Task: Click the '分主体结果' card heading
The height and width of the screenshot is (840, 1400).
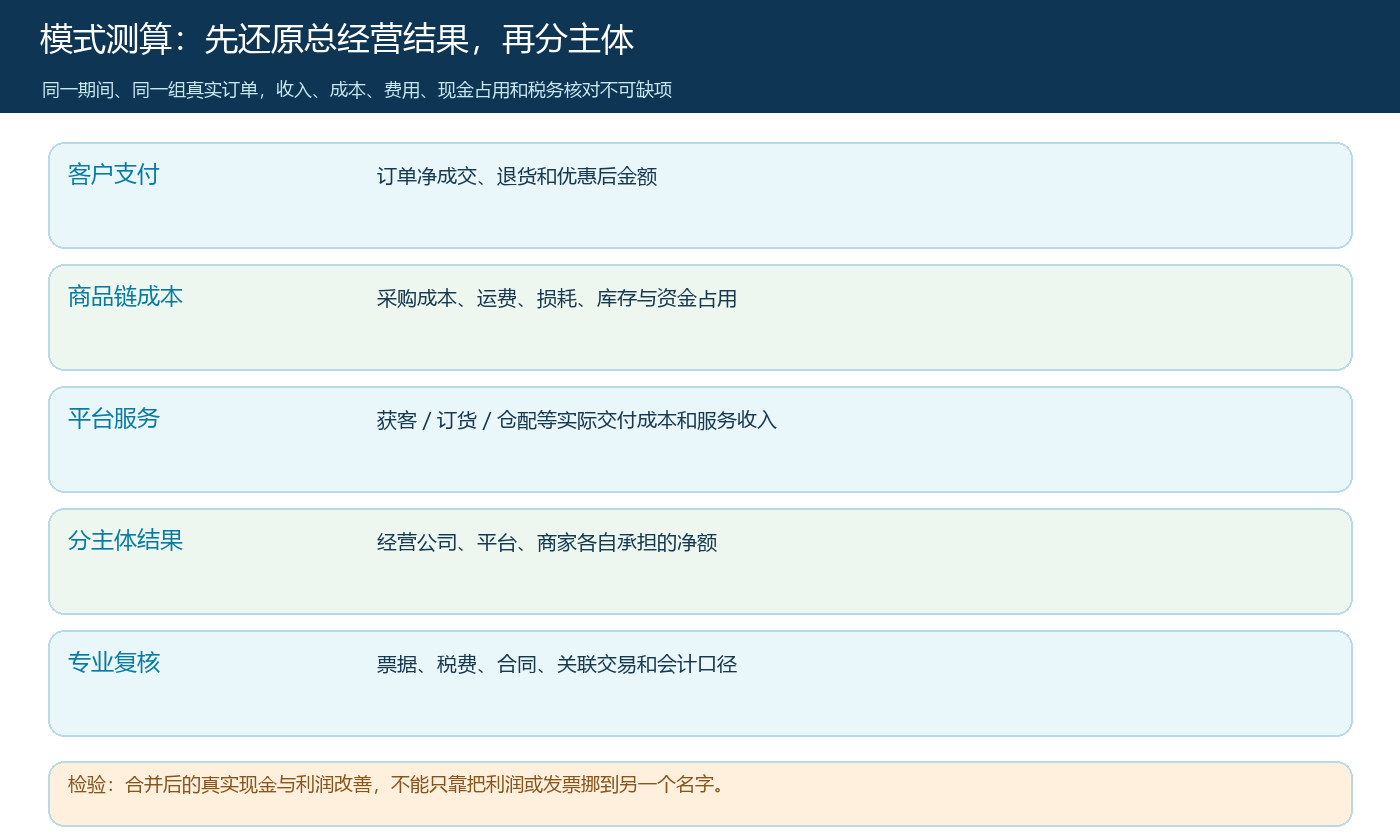Action: pyautogui.click(x=126, y=540)
